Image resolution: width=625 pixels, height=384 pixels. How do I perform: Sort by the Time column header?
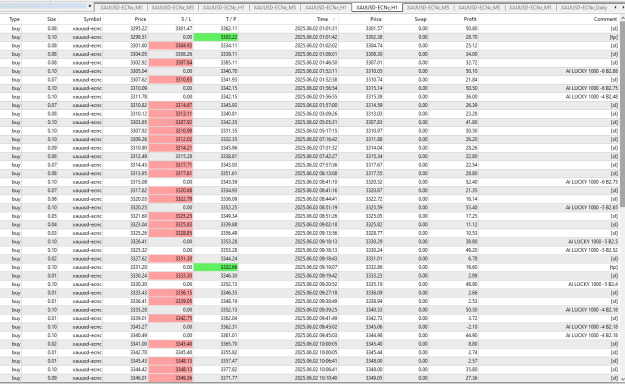[x=322, y=19]
